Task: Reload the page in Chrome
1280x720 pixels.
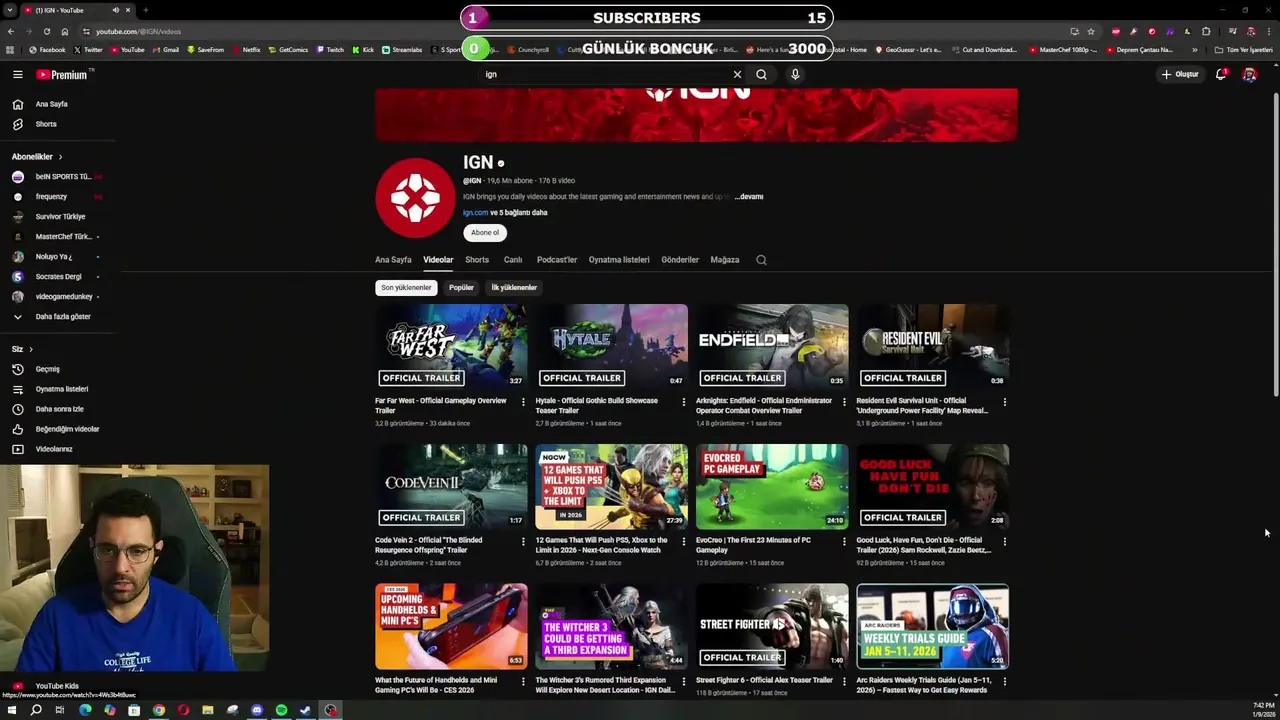Action: pos(46,31)
